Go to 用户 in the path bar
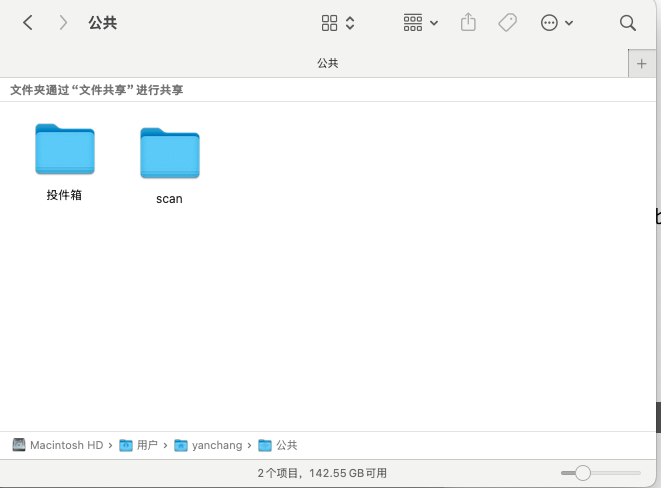Screen dimensions: 661x488 point(139,445)
